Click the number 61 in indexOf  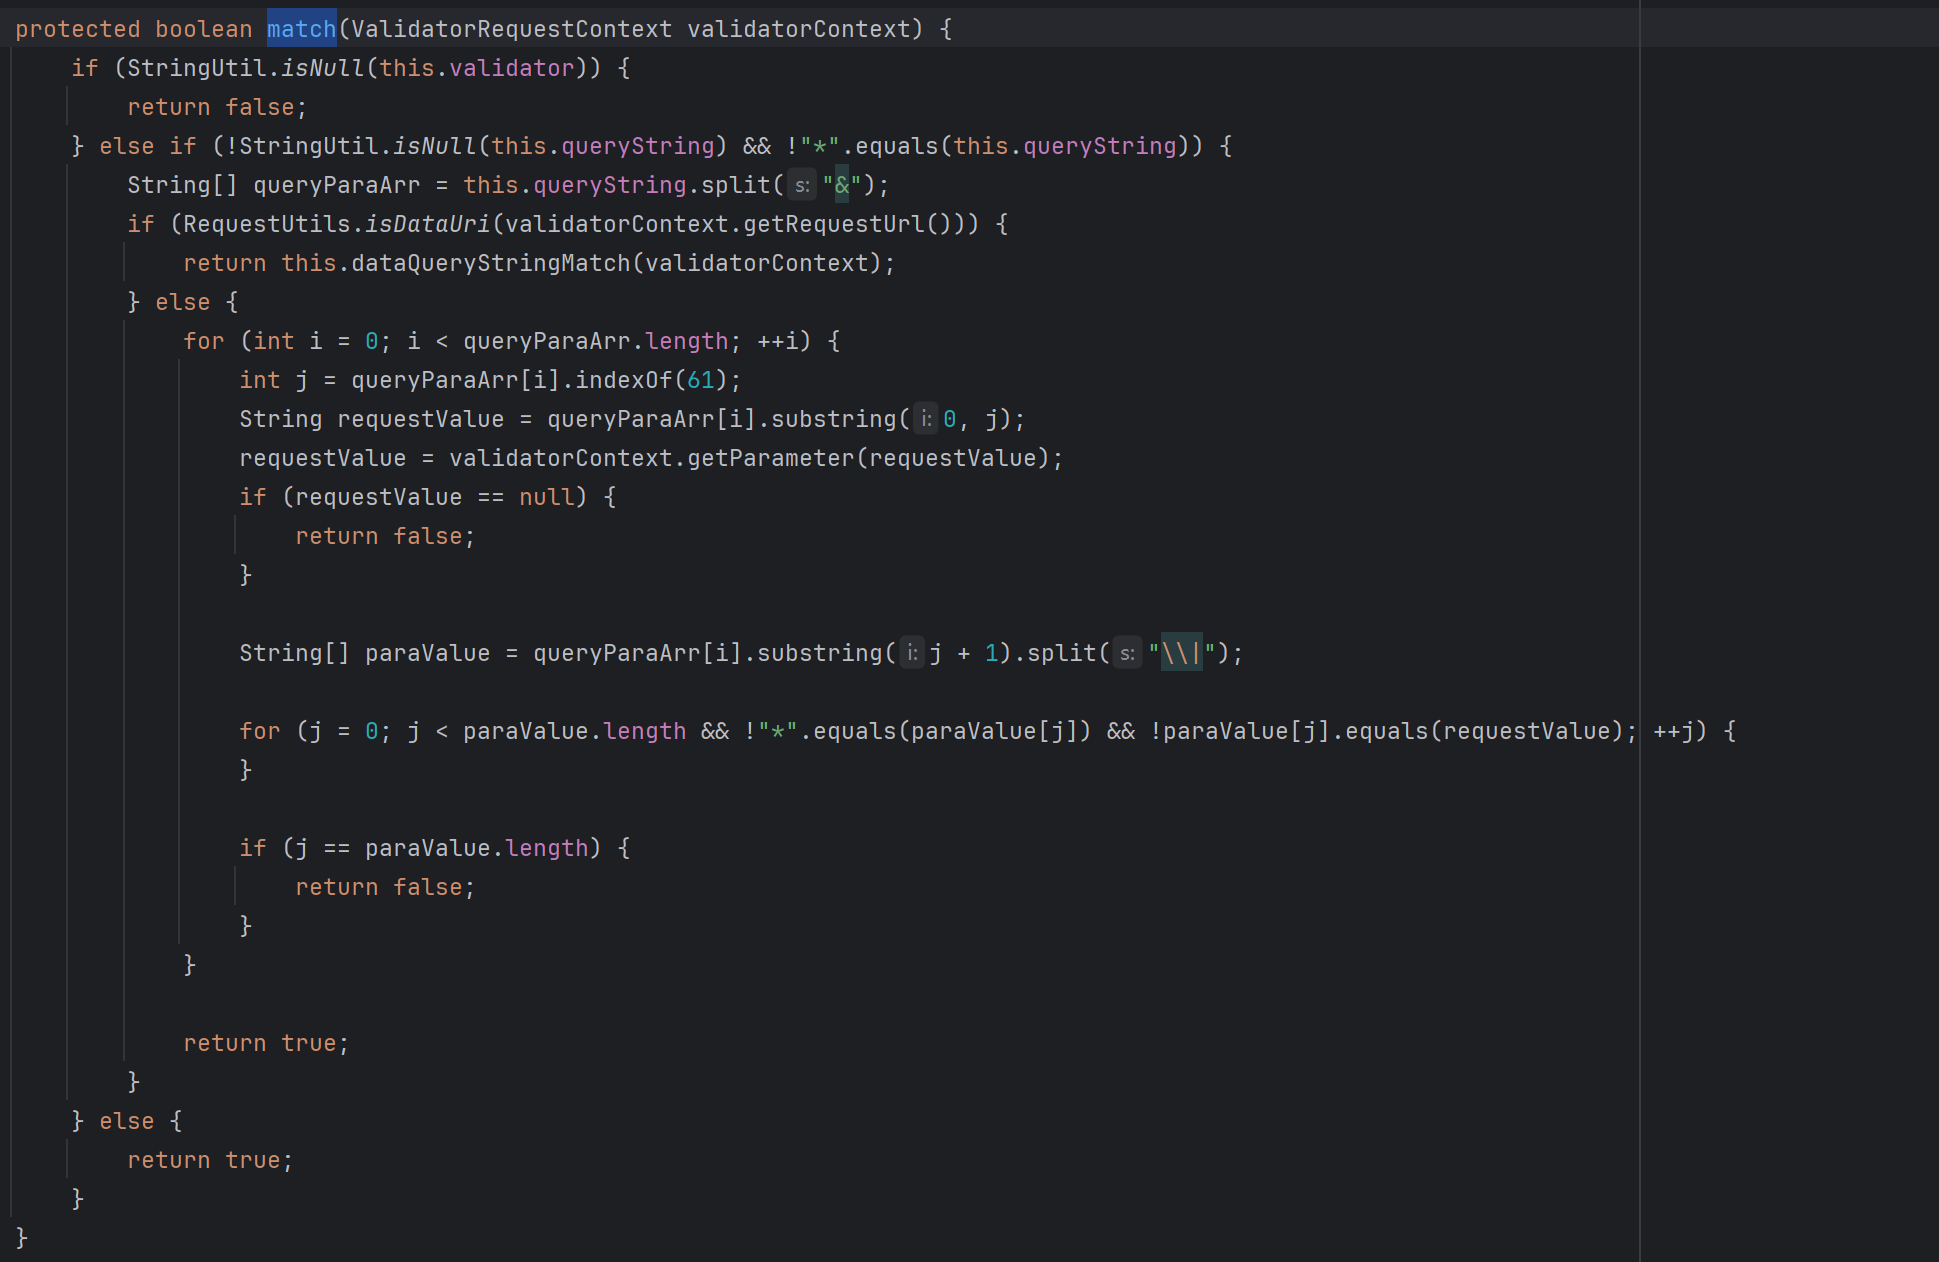(x=700, y=380)
